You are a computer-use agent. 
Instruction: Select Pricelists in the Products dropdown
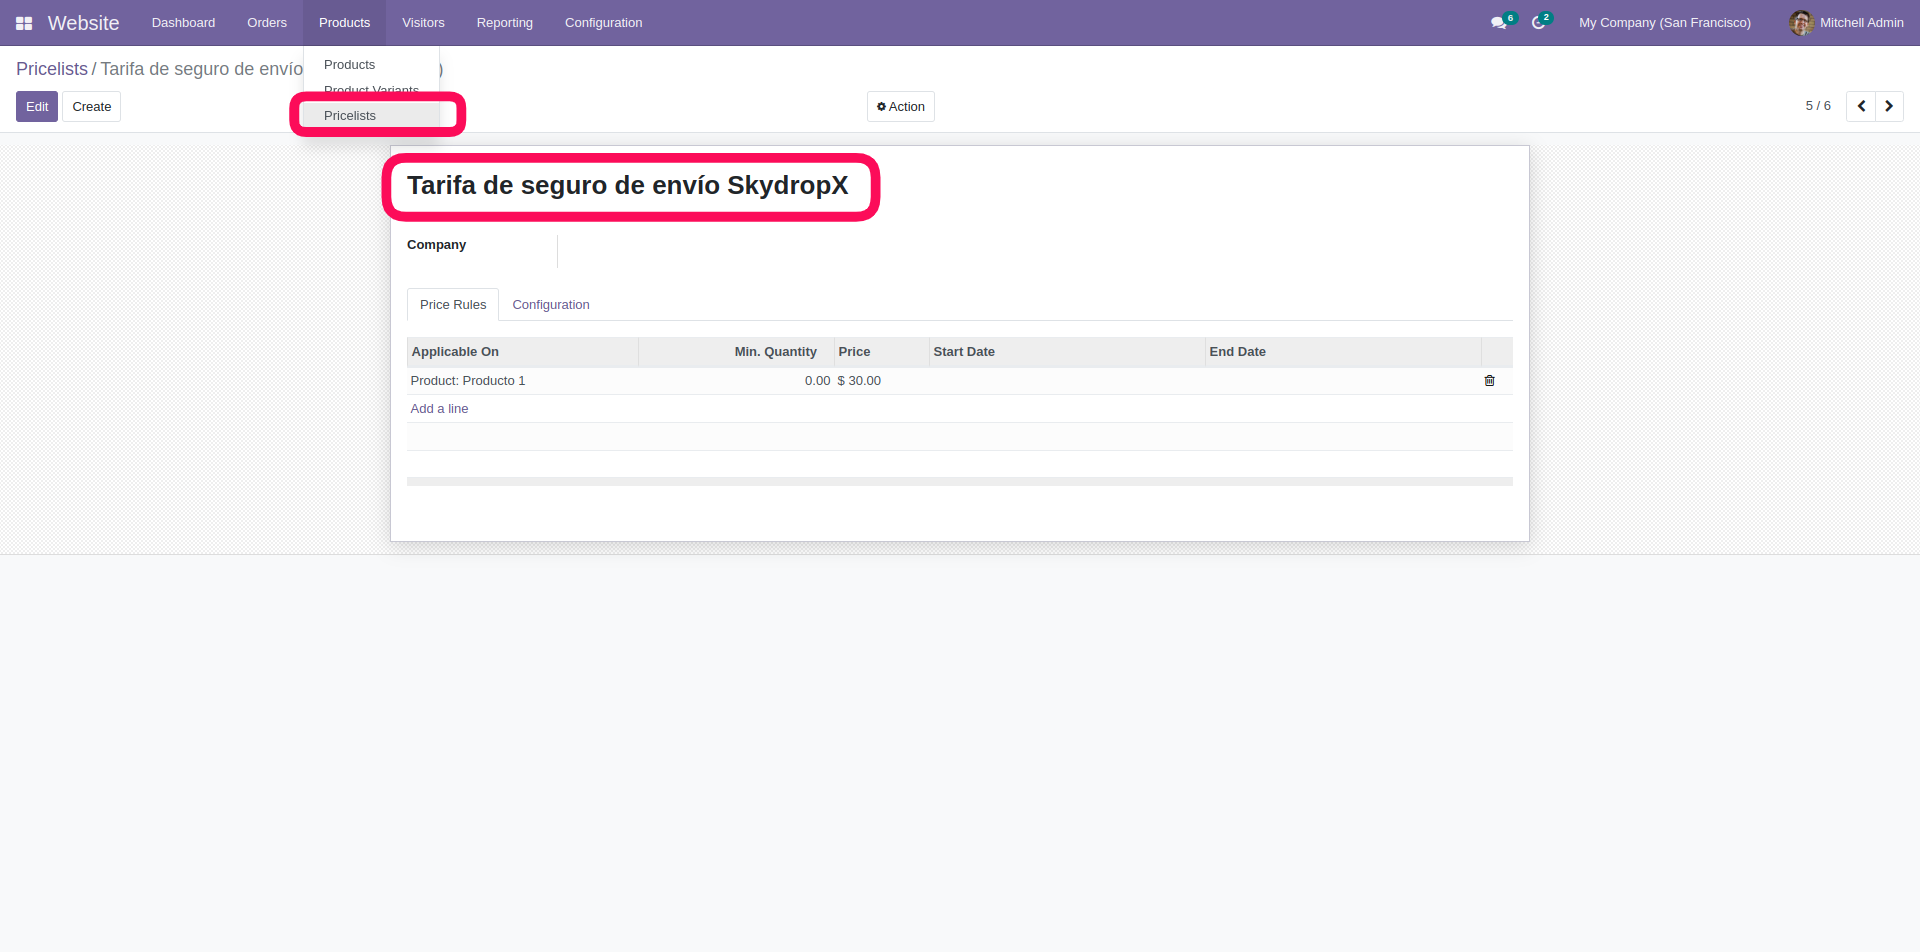350,116
